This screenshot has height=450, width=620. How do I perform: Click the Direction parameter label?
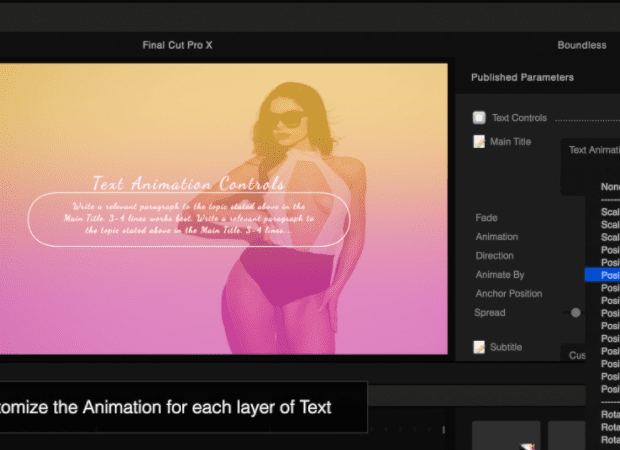494,256
